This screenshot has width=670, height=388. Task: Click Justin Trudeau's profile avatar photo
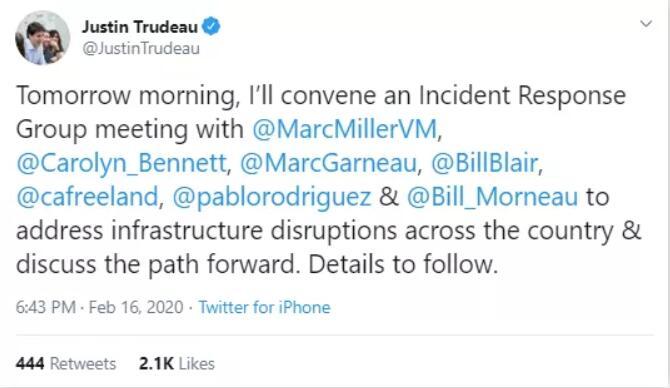coord(42,38)
